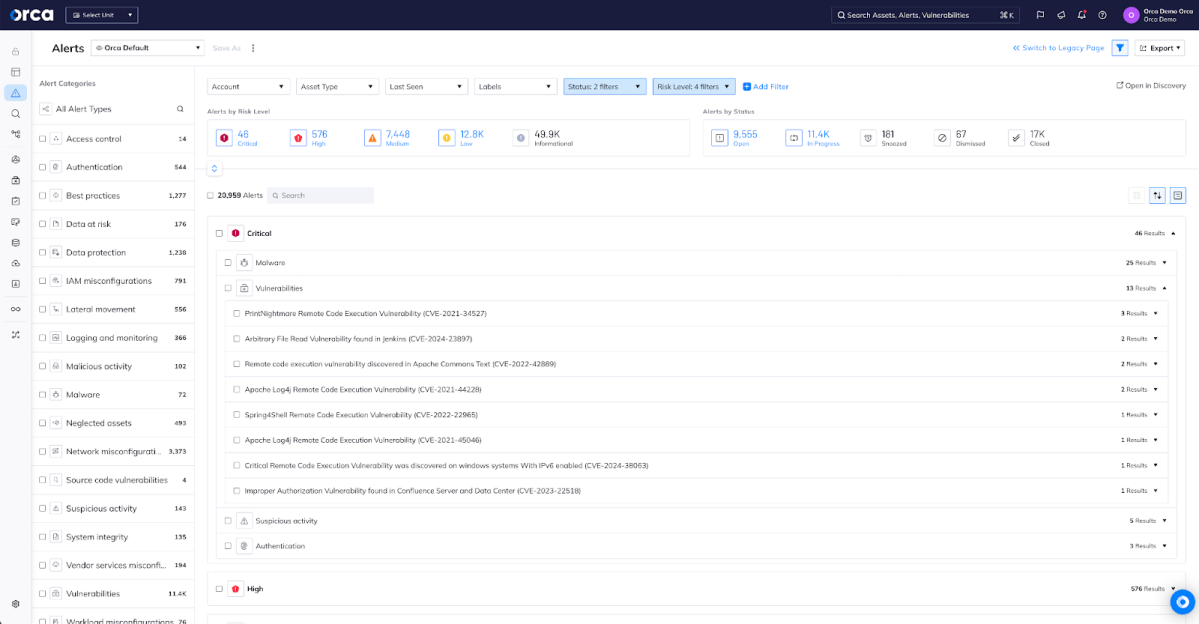Screen dimensions: 1199x624
Task: Check the Best practices category
Action: [x=43, y=195]
